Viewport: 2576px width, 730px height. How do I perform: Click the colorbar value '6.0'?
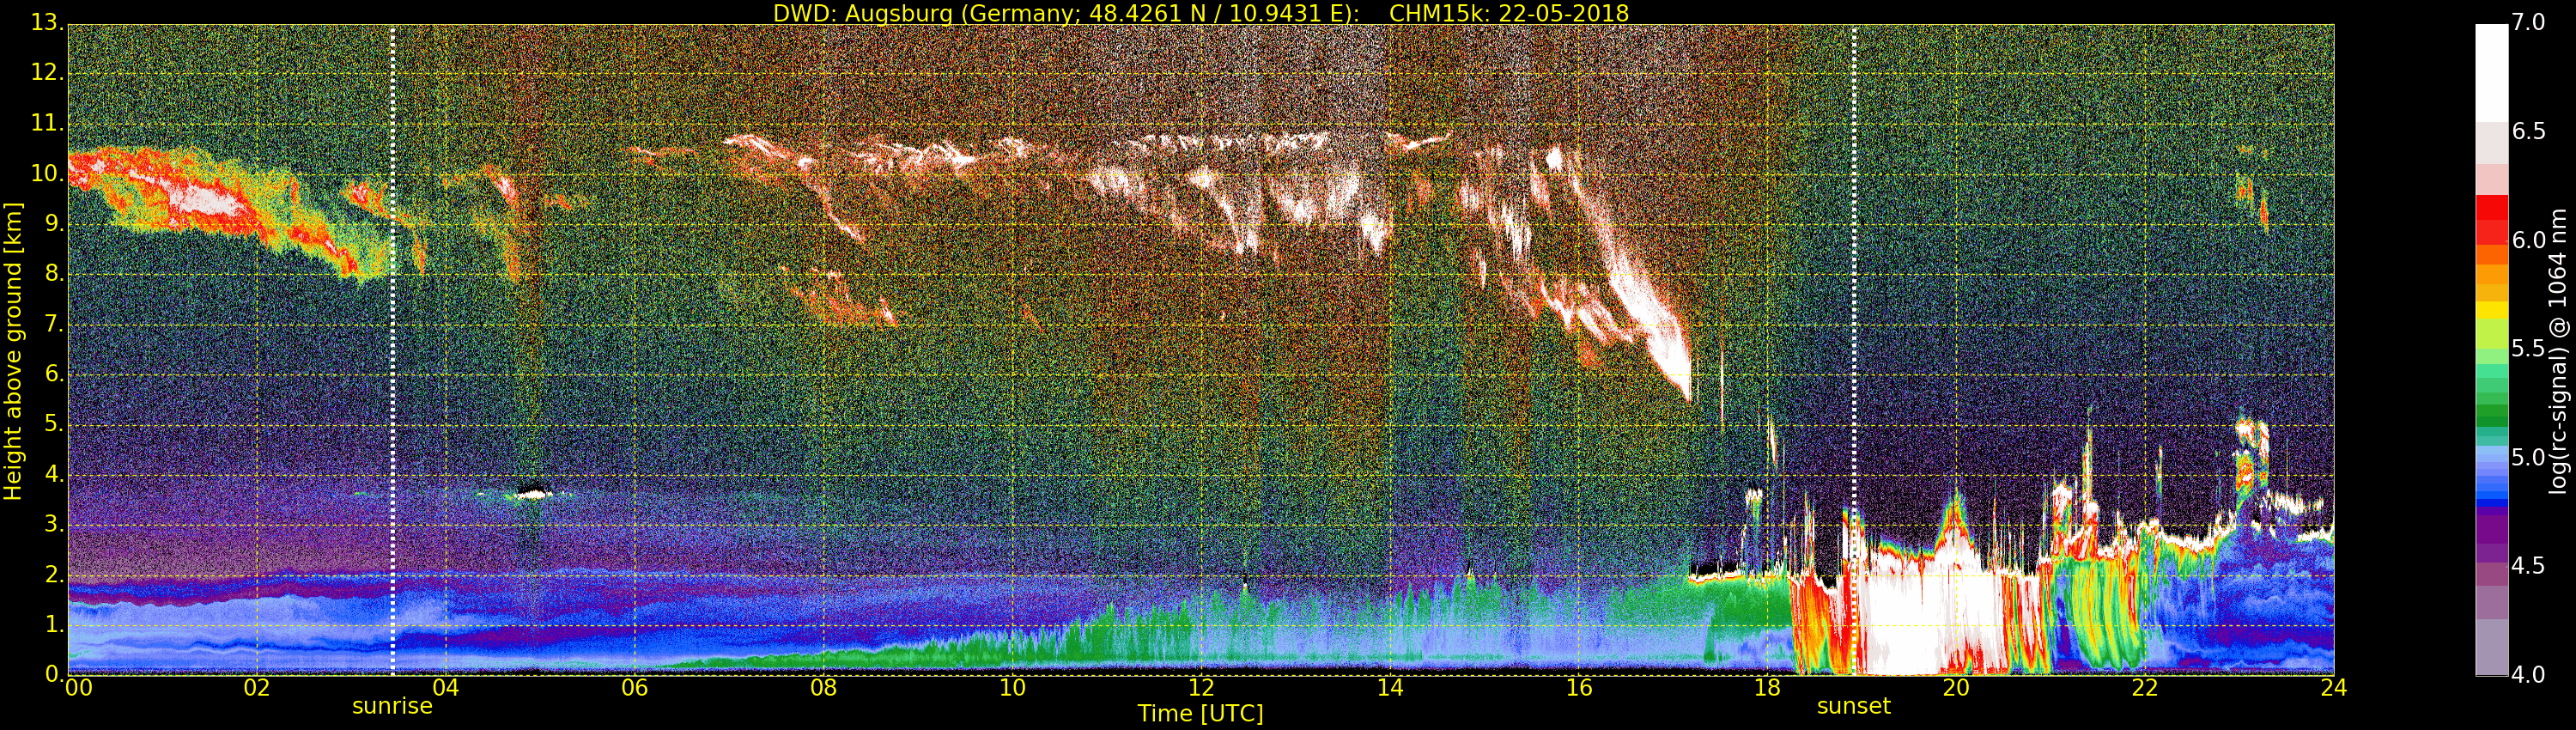(2528, 240)
